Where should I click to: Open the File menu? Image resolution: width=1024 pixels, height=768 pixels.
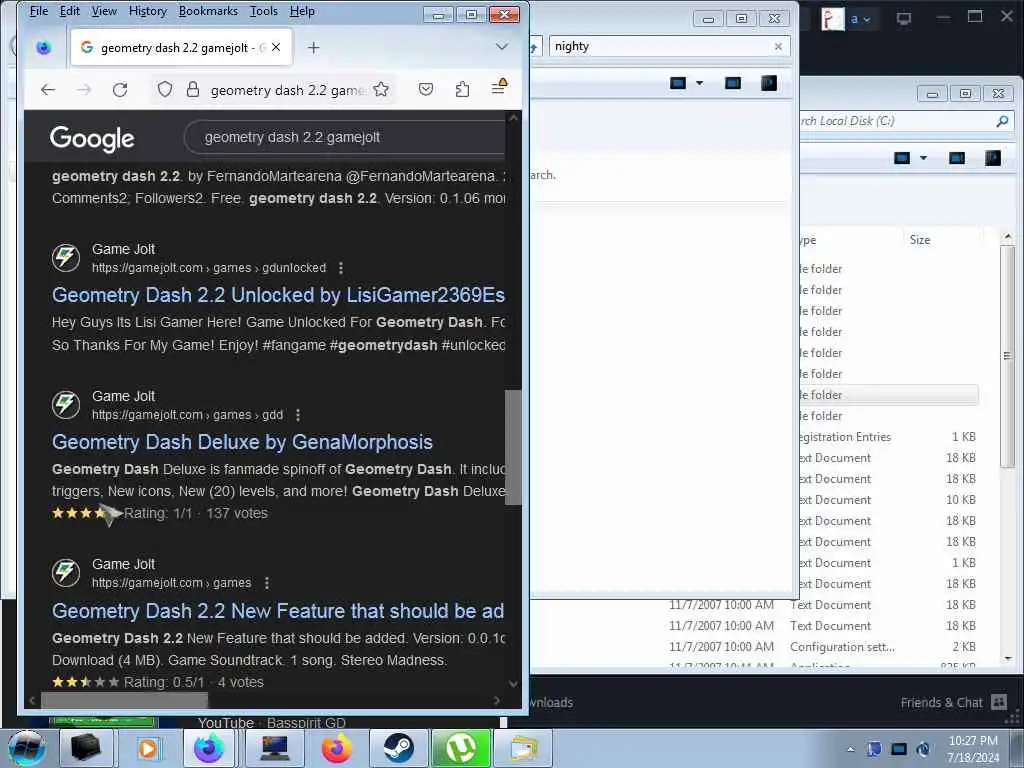tap(39, 11)
